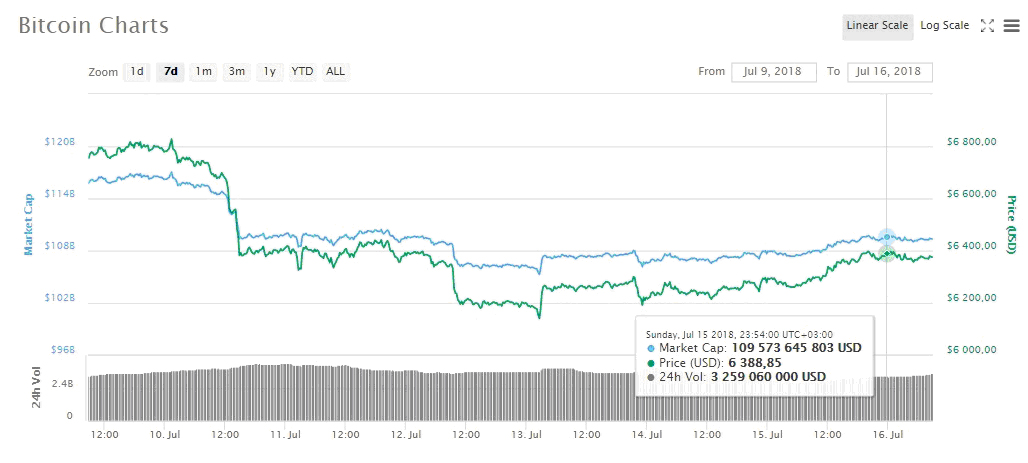Click the Market Cap axis title
Screen dimensions: 1028x463
28,224
